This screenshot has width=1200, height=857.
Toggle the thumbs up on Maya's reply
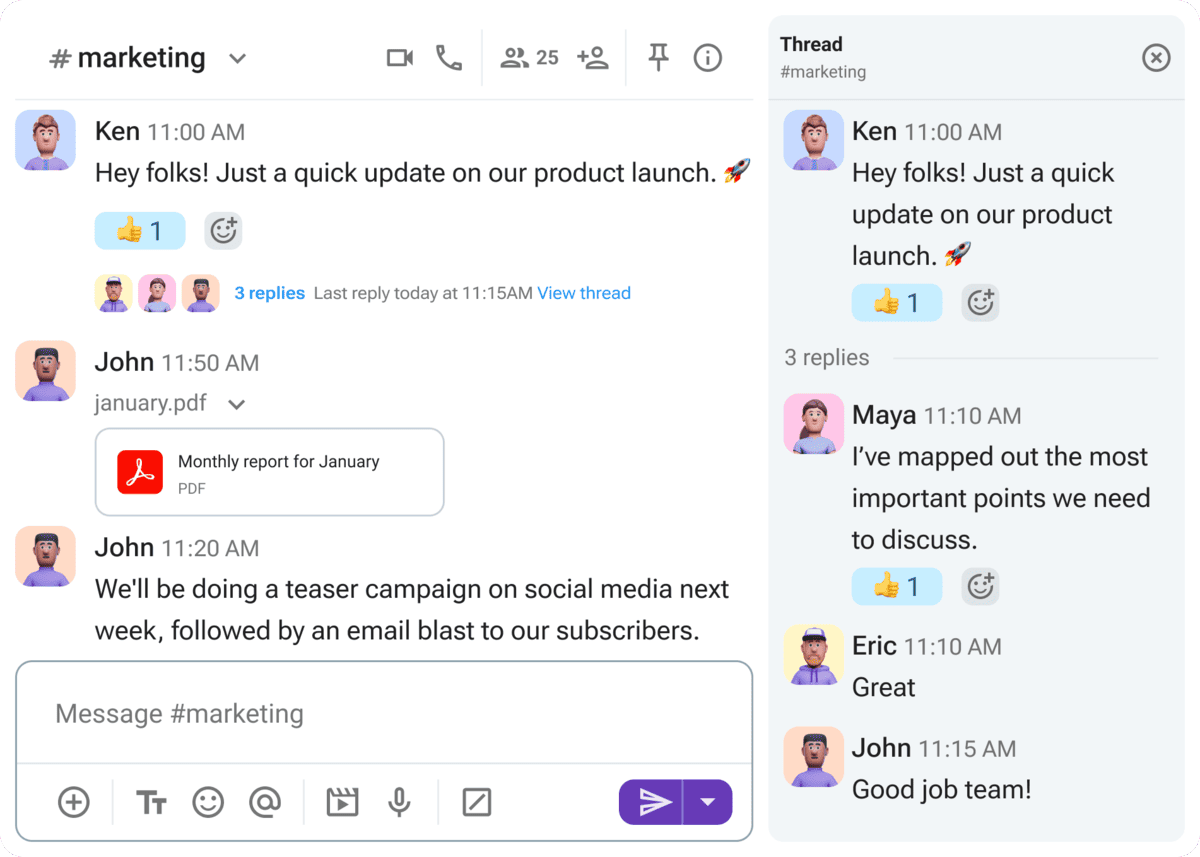tap(897, 586)
